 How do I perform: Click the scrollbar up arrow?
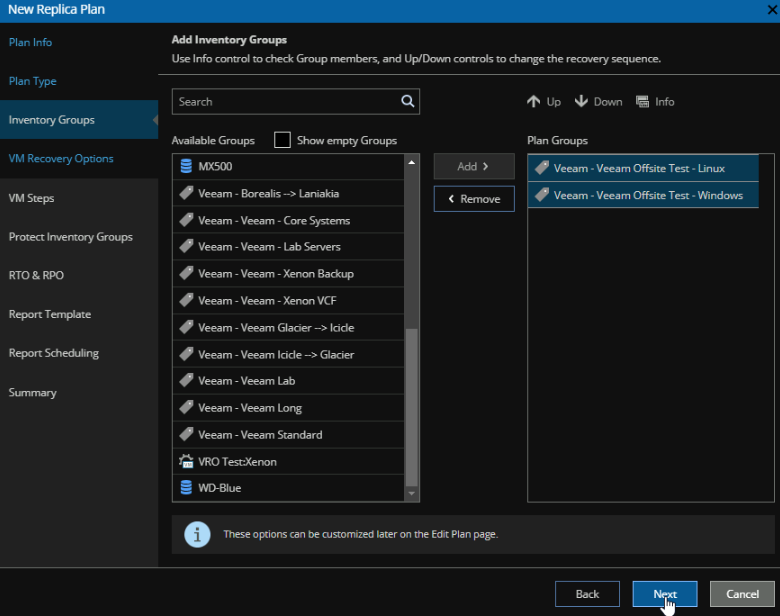click(x=411, y=162)
